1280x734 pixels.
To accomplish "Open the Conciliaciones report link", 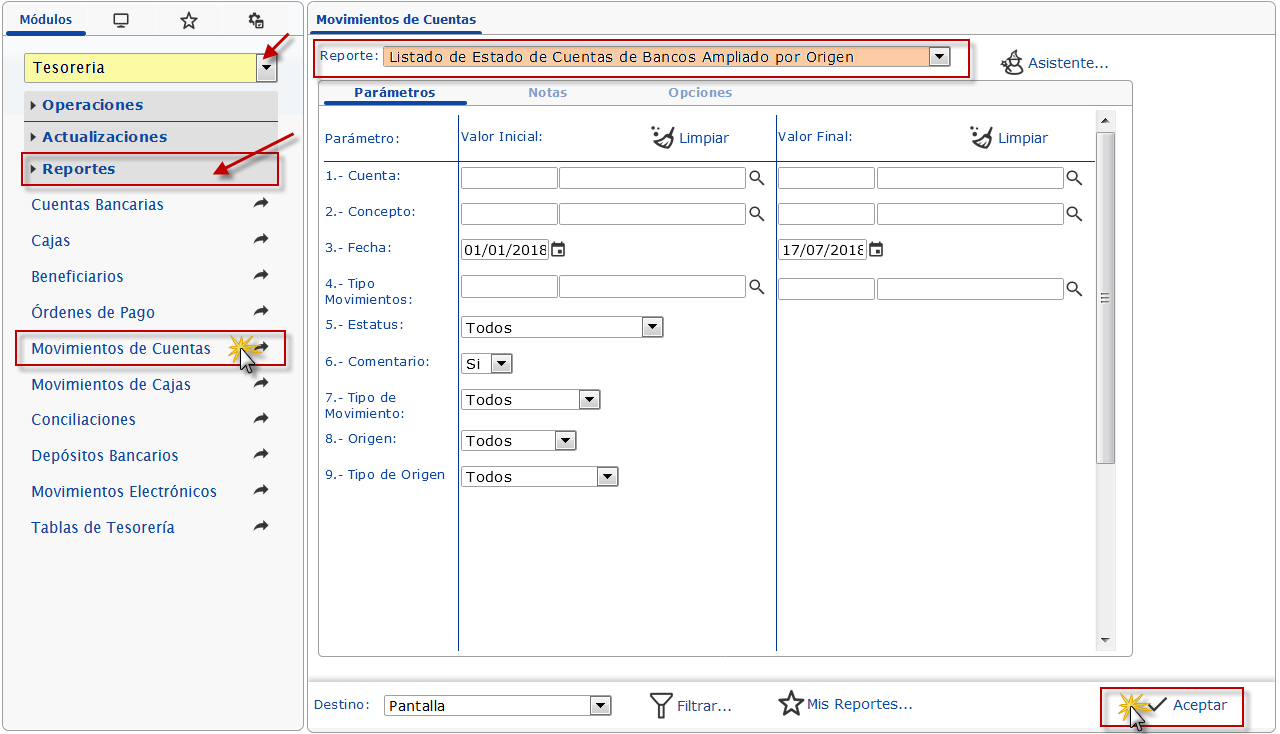I will (83, 420).
